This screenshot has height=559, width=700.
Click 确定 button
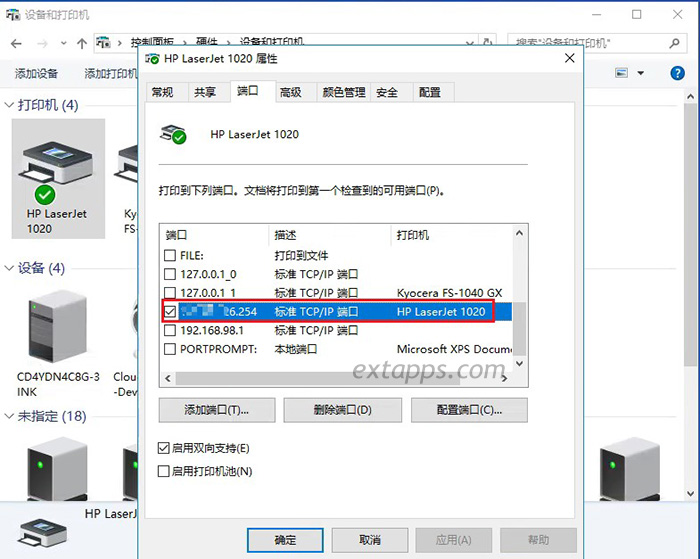285,540
